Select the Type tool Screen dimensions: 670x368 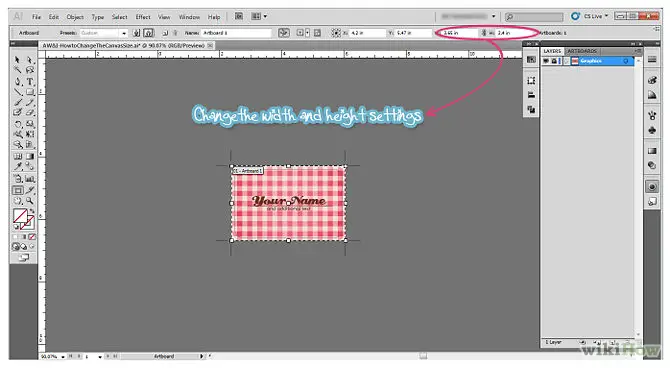click(x=29, y=81)
